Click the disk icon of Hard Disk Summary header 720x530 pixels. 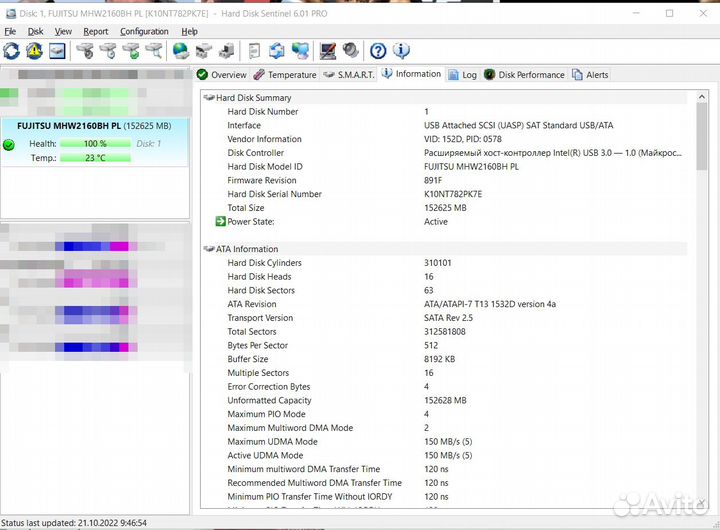click(x=209, y=97)
